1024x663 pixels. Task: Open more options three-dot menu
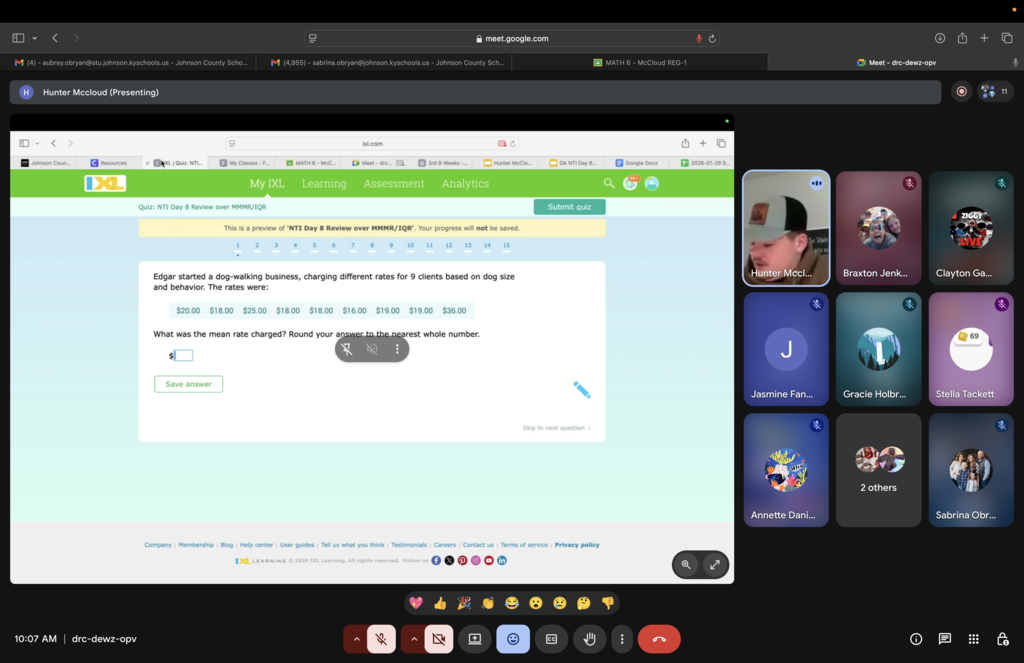622,639
